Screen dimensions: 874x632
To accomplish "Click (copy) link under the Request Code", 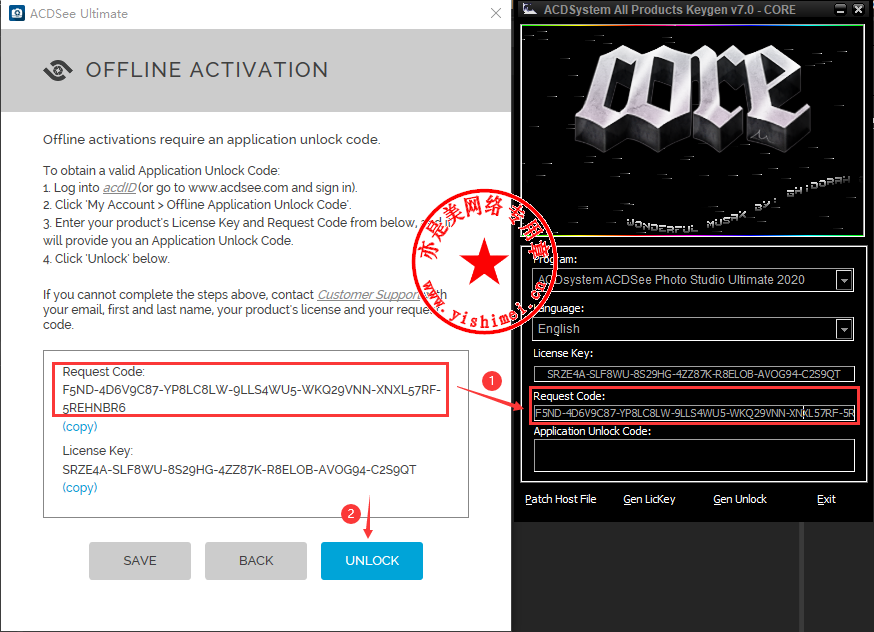I will click(80, 427).
